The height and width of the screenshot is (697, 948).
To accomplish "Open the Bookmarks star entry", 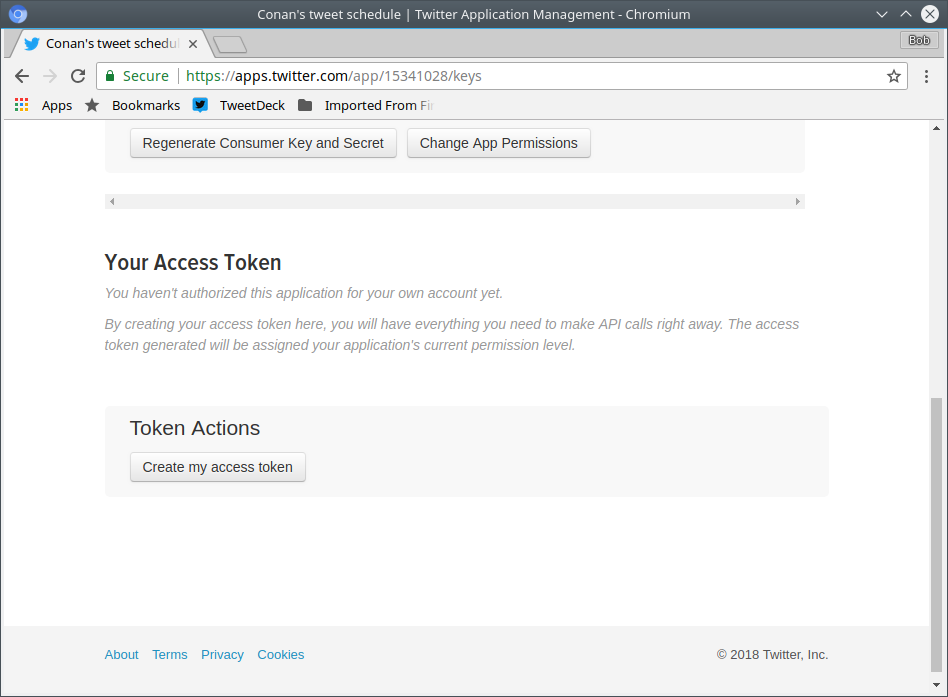I will tap(132, 105).
